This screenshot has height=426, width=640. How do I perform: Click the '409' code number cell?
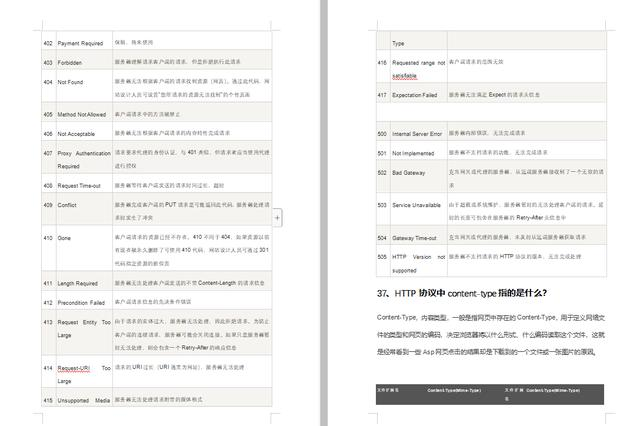click(49, 209)
